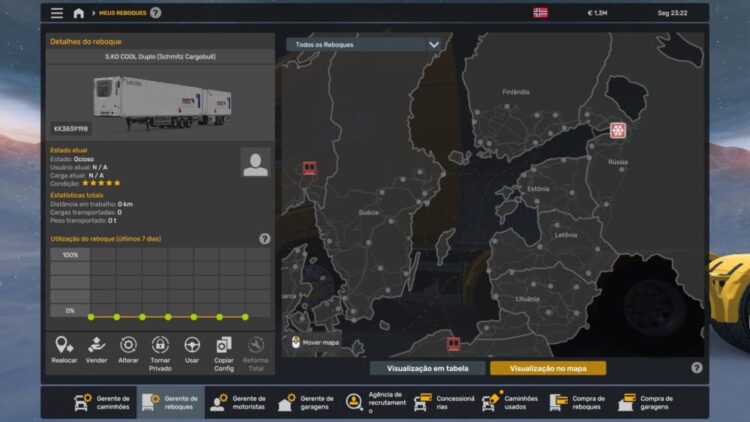Click the first utilization chart data point
The width and height of the screenshot is (750, 422).
(91, 317)
